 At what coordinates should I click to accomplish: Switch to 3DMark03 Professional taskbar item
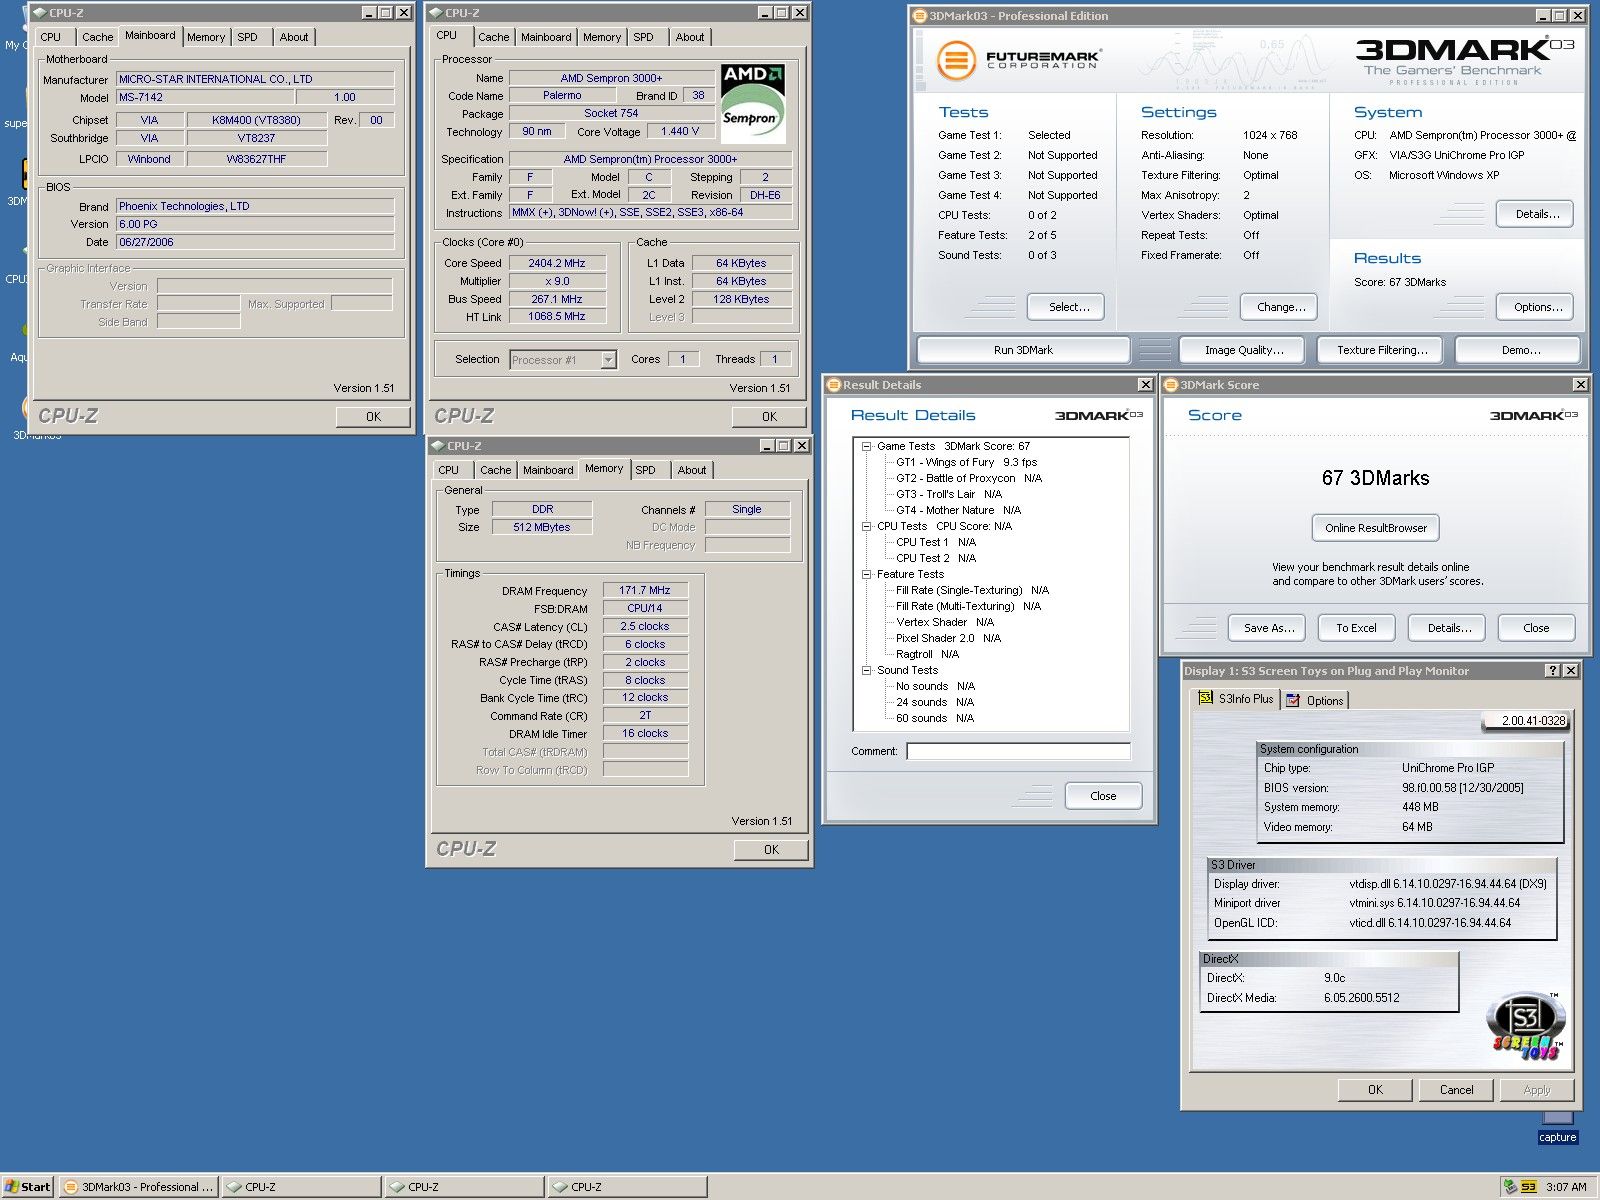point(138,1187)
